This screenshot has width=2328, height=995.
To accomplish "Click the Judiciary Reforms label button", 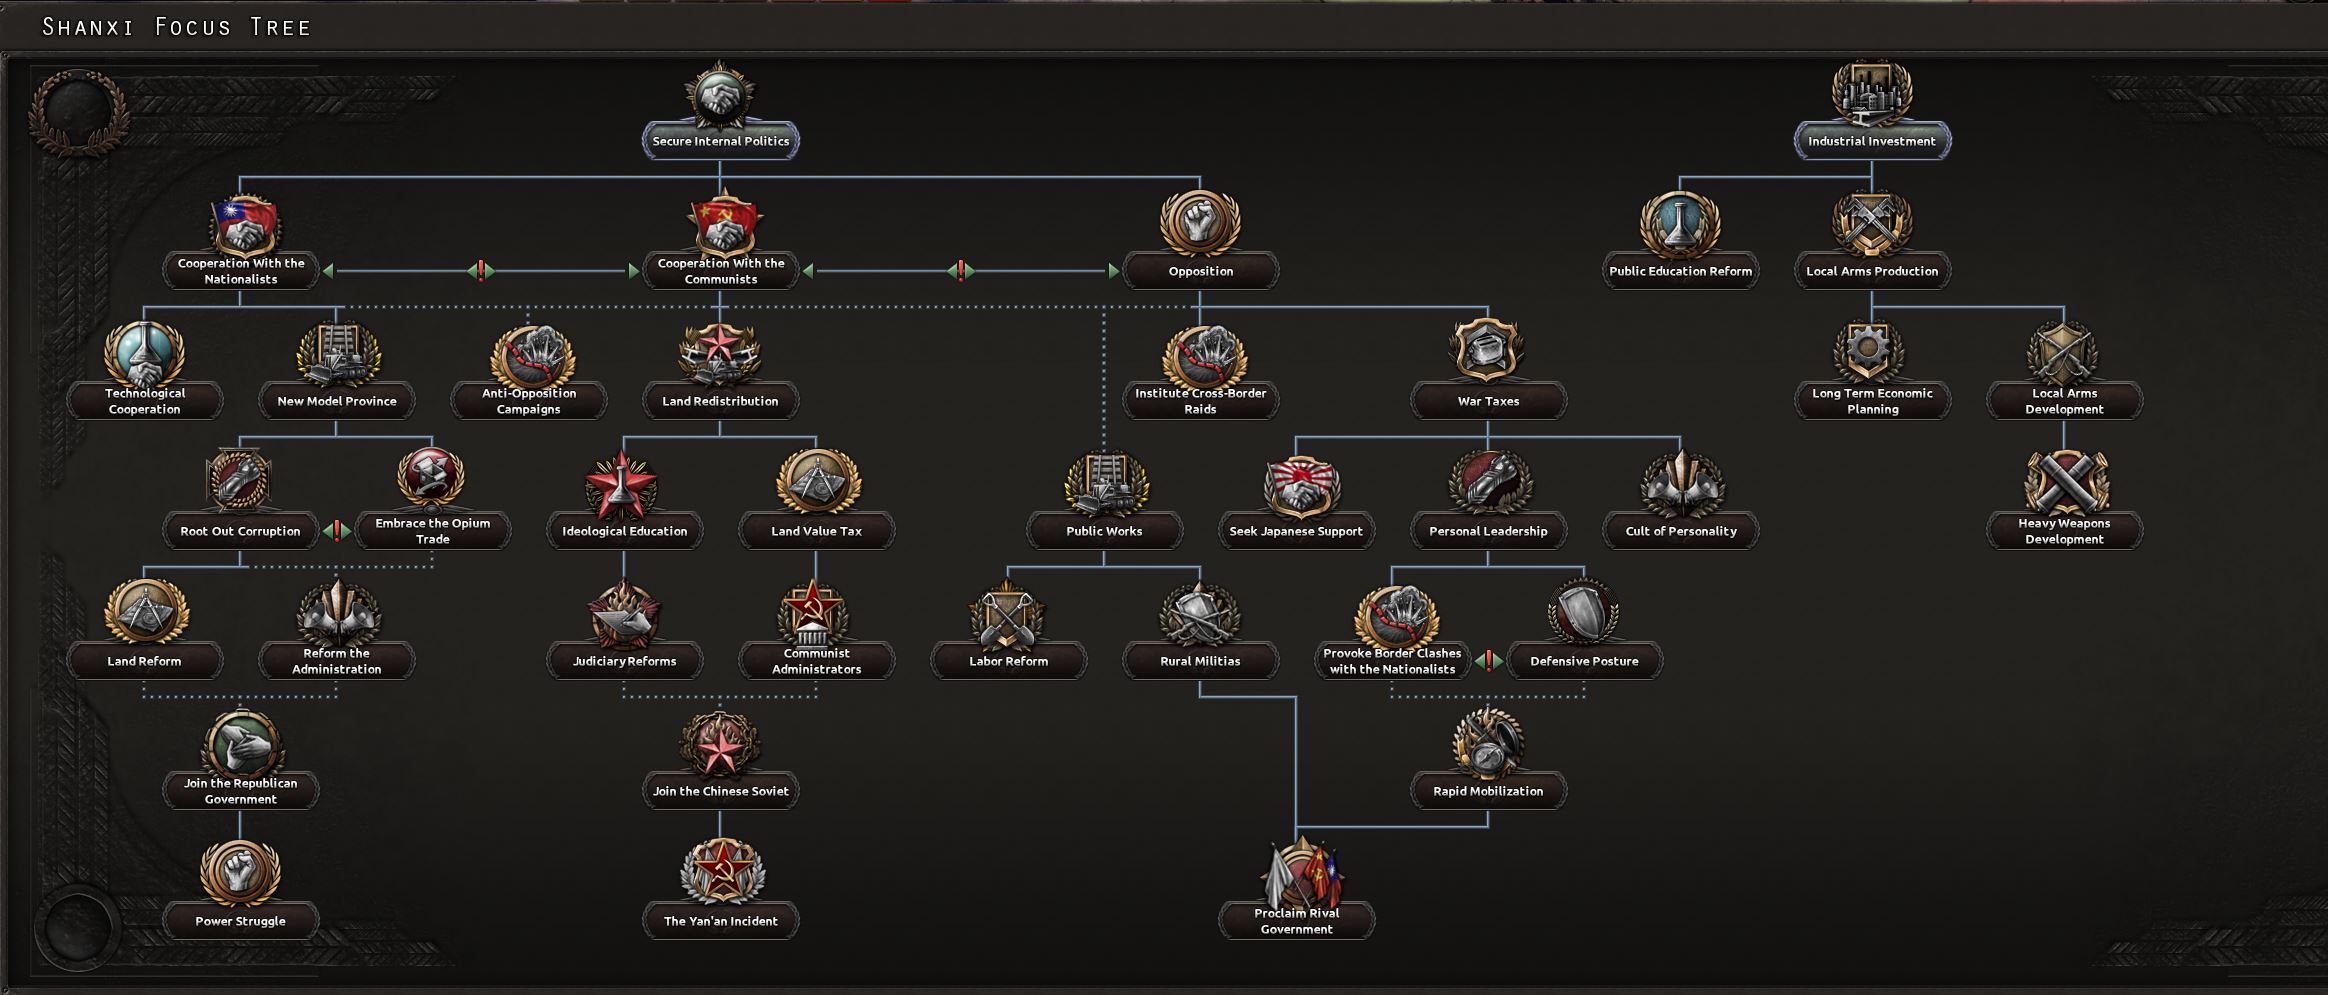I will click(624, 661).
